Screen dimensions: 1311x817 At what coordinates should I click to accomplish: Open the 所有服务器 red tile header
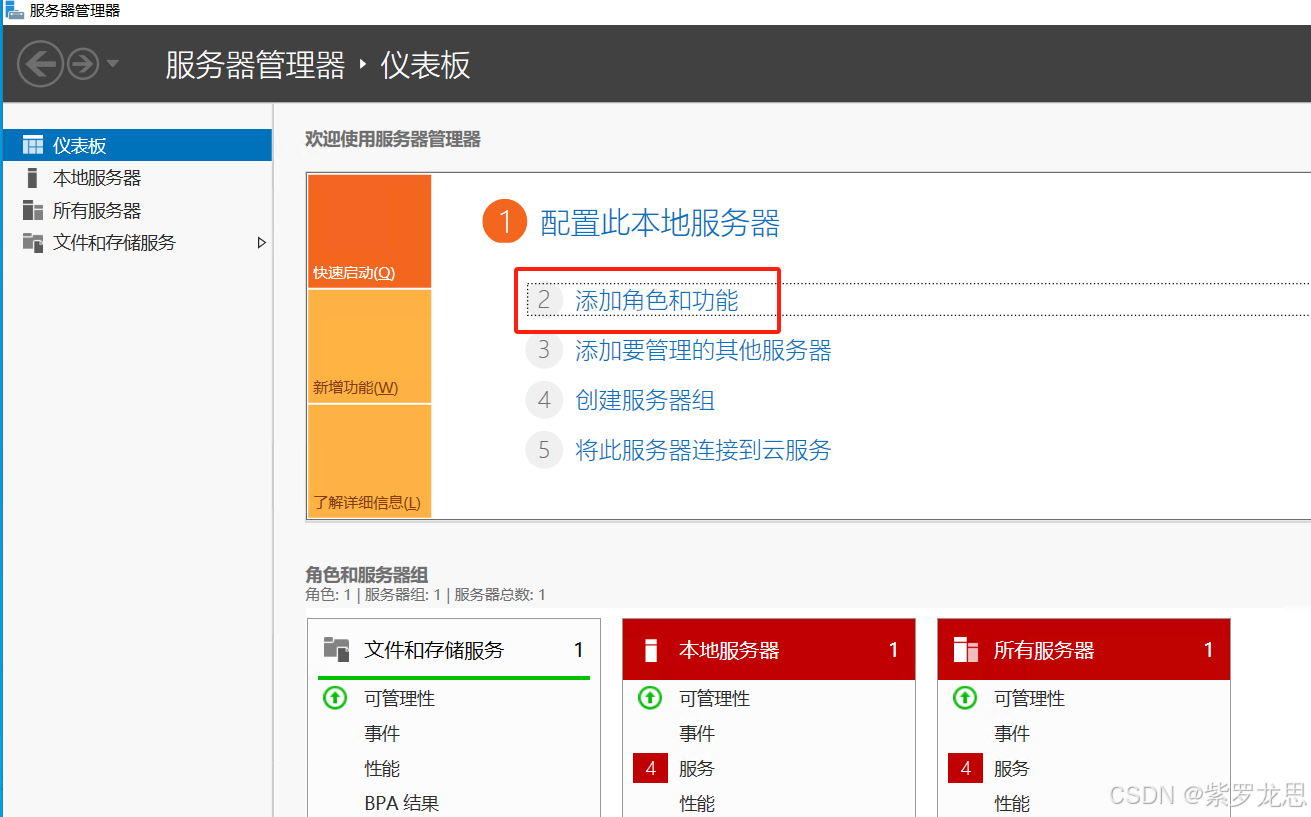tap(1084, 650)
